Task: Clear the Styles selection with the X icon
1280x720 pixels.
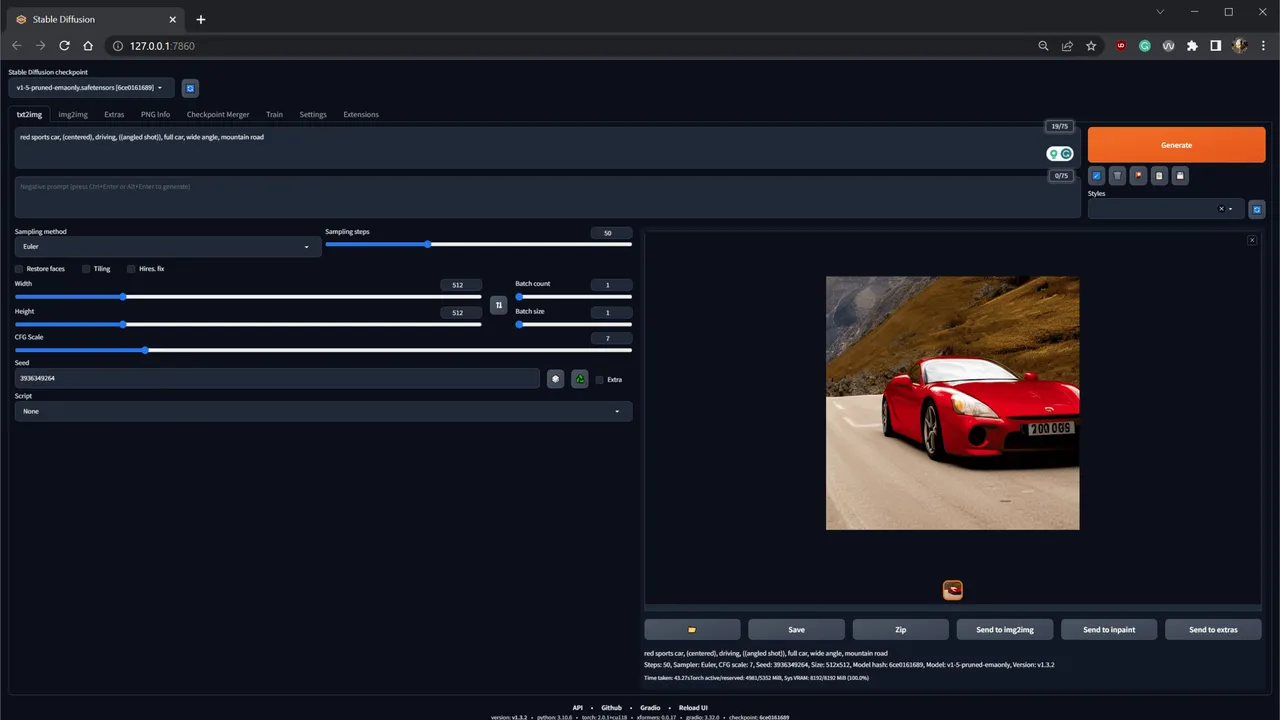Action: click(1221, 209)
